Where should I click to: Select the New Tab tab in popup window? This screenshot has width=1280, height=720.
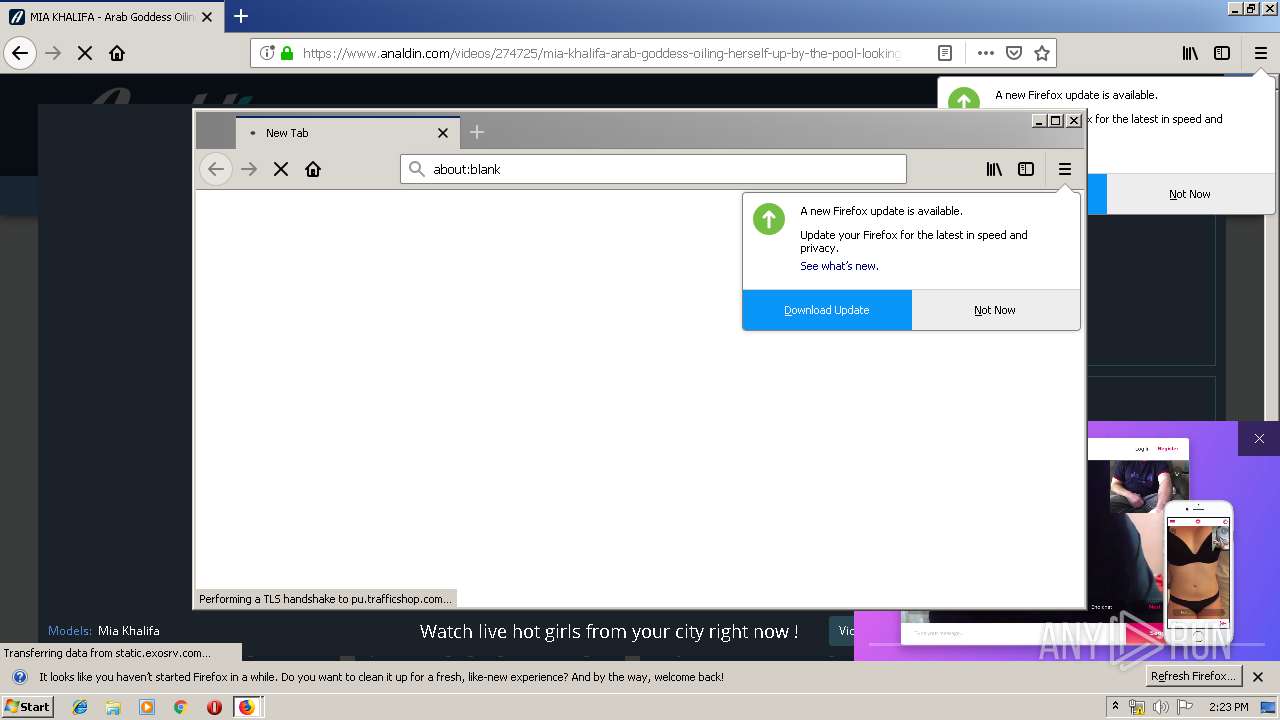[x=347, y=132]
